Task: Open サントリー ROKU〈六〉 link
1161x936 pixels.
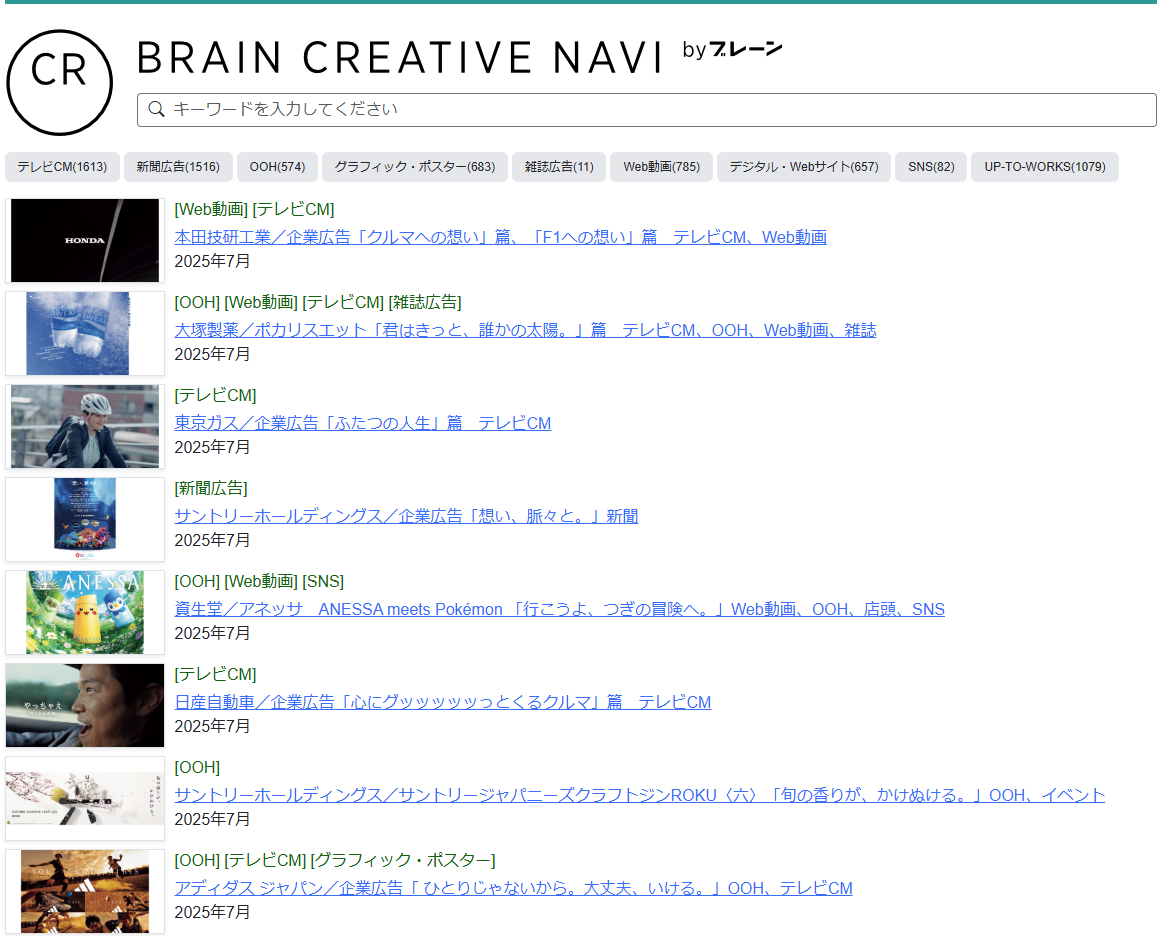Action: tap(640, 795)
